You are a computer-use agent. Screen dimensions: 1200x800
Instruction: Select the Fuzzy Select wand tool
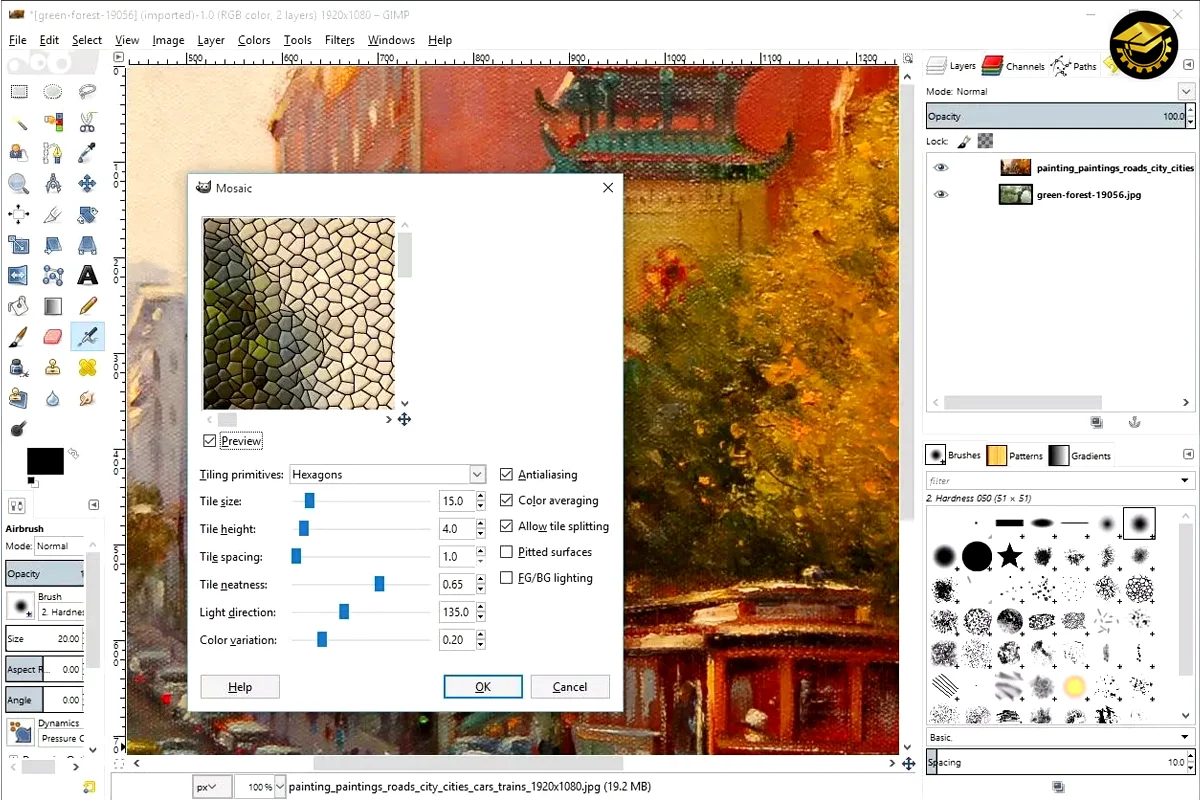(18, 122)
